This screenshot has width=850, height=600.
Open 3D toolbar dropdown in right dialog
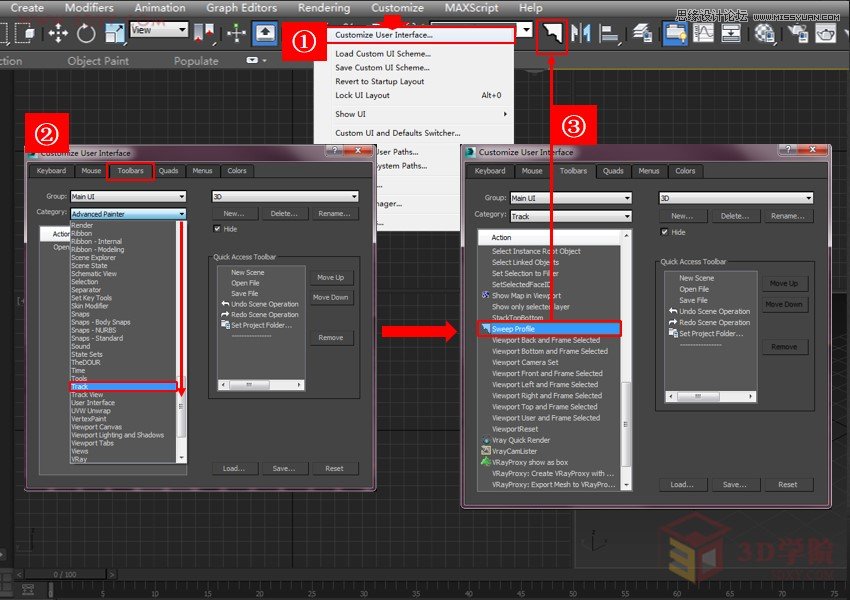click(x=736, y=198)
